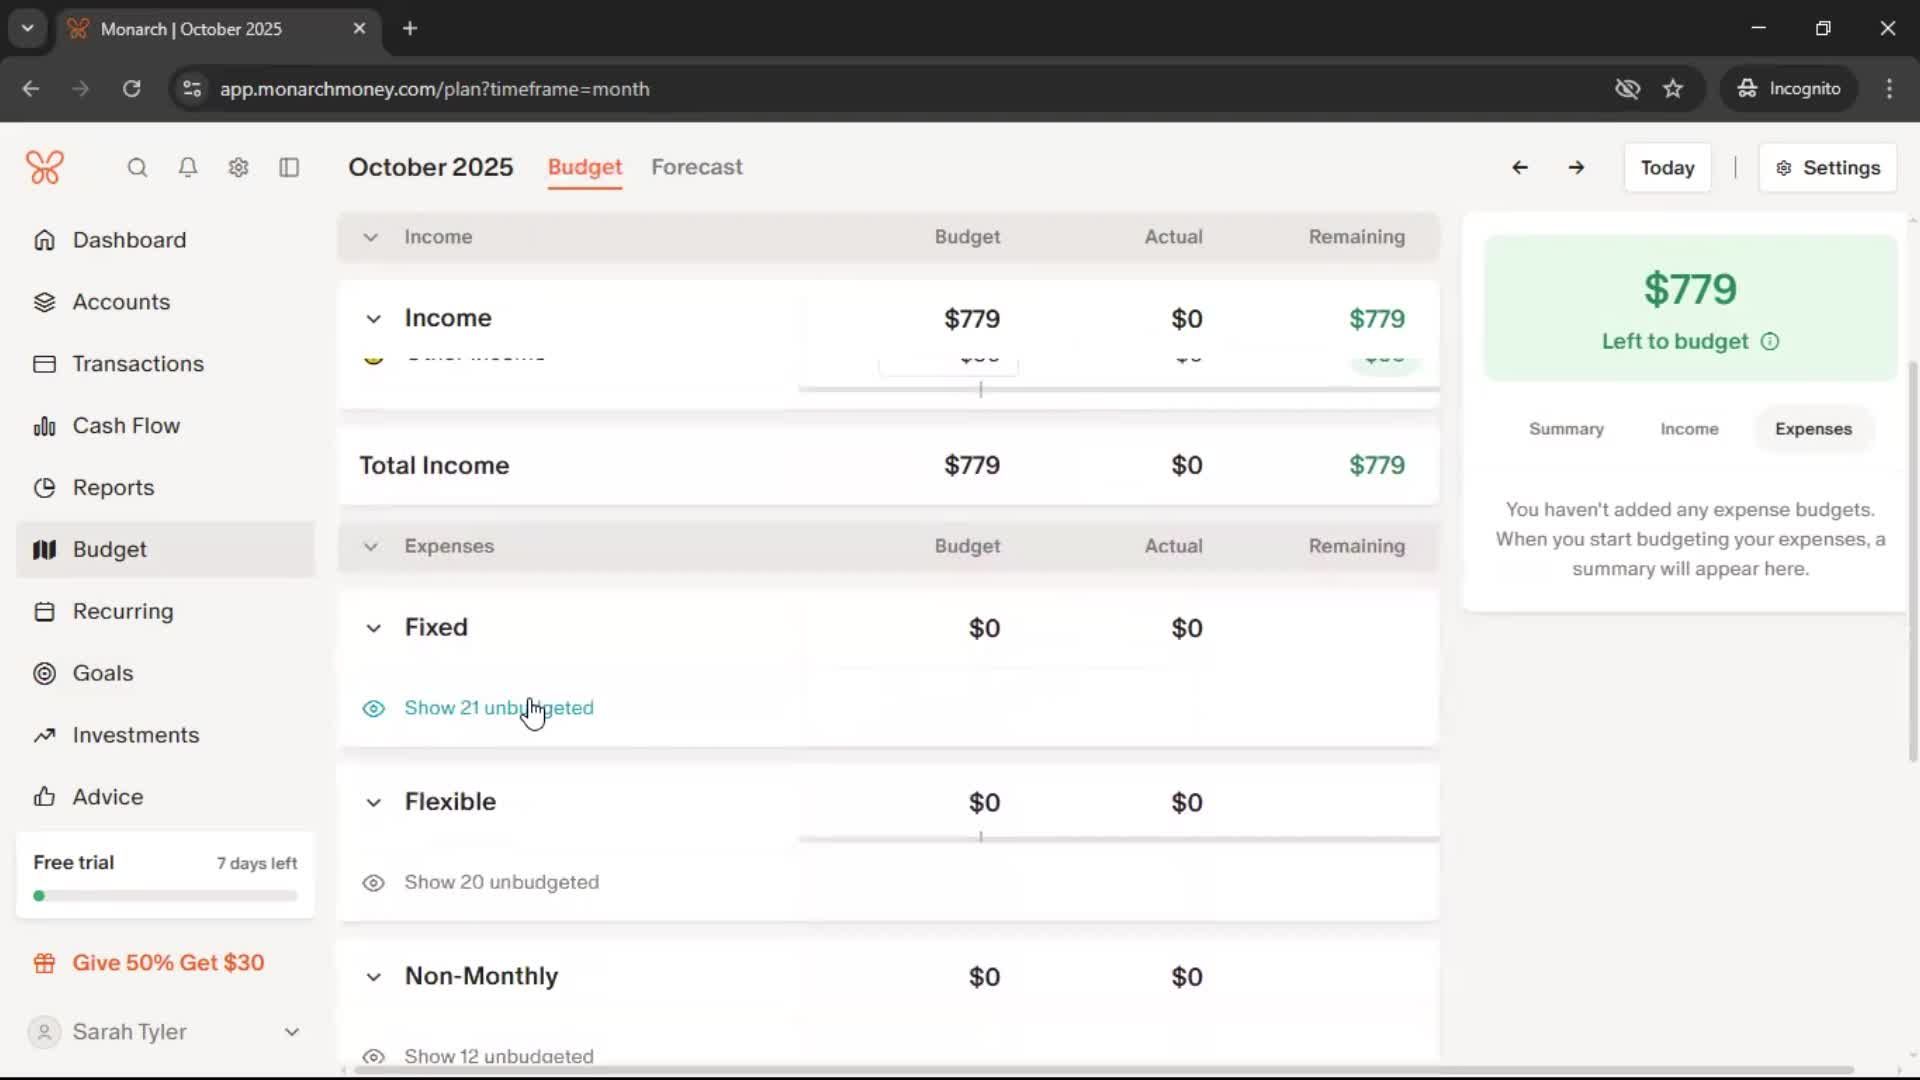The height and width of the screenshot is (1080, 1920).
Task: Go to previous month arrow
Action: click(1519, 167)
